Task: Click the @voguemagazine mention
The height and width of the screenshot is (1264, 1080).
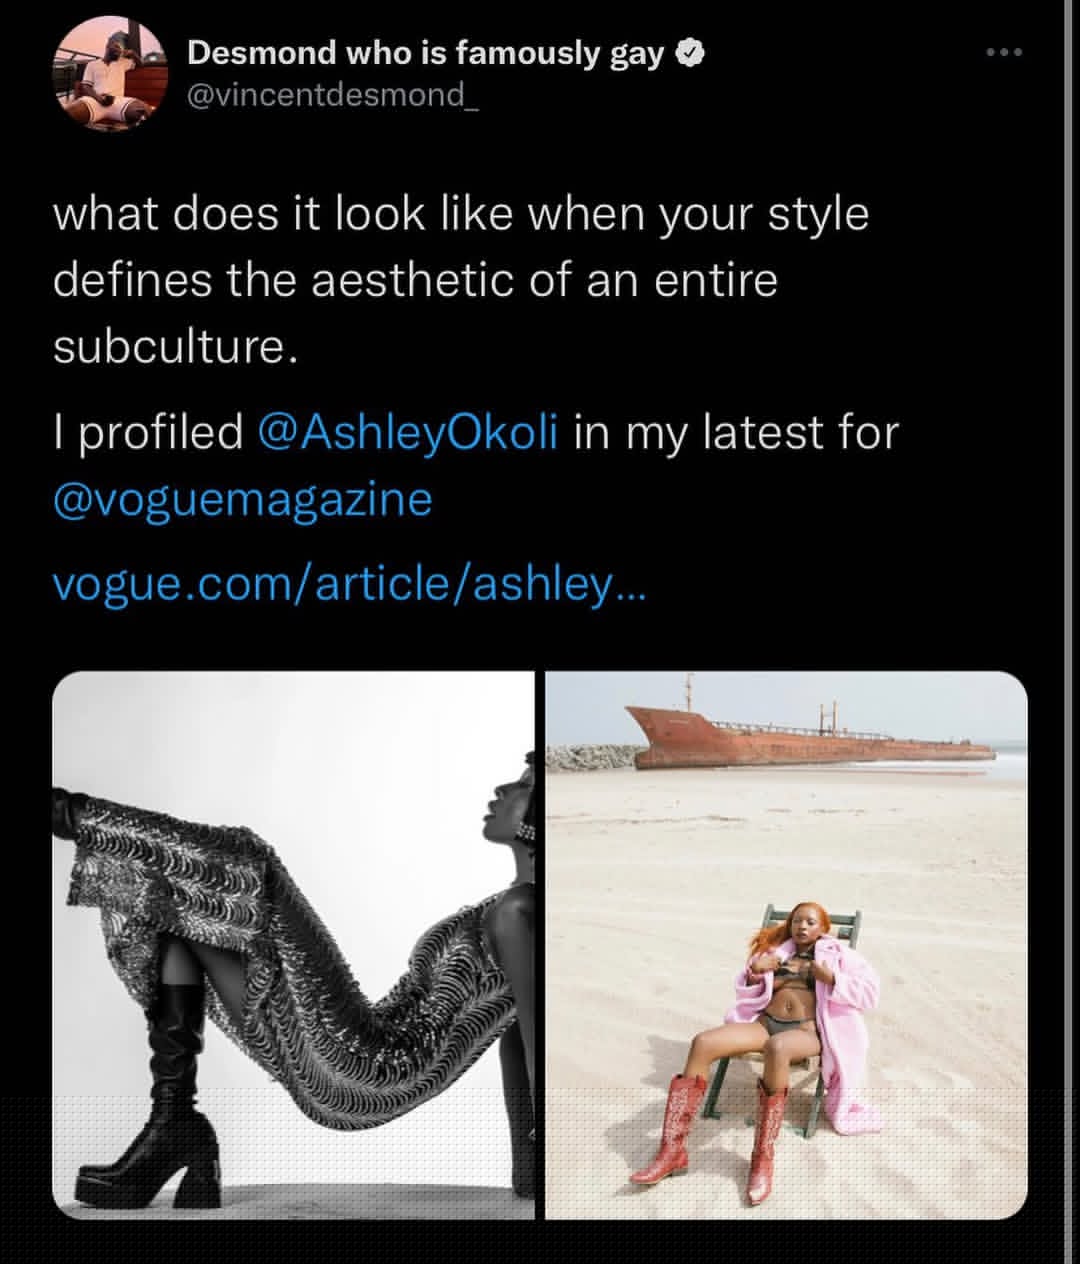Action: (x=242, y=498)
